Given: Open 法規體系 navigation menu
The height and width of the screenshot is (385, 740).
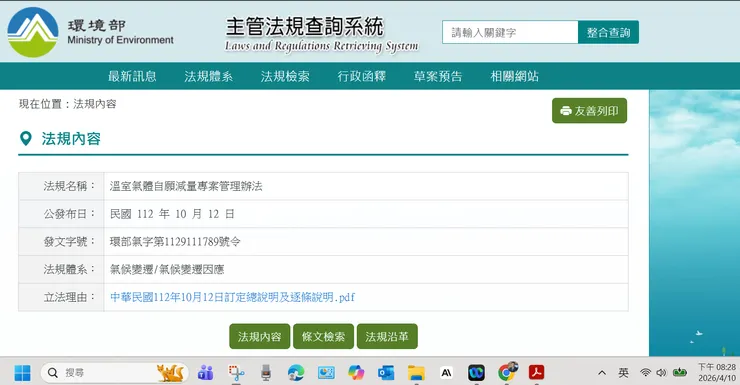Looking at the screenshot, I should click(x=209, y=76).
